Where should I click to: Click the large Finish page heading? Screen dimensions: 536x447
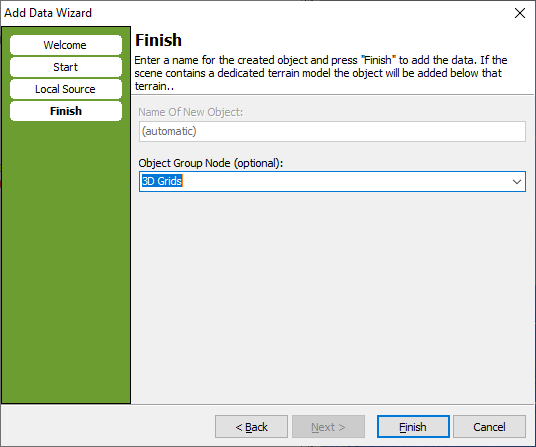158,40
